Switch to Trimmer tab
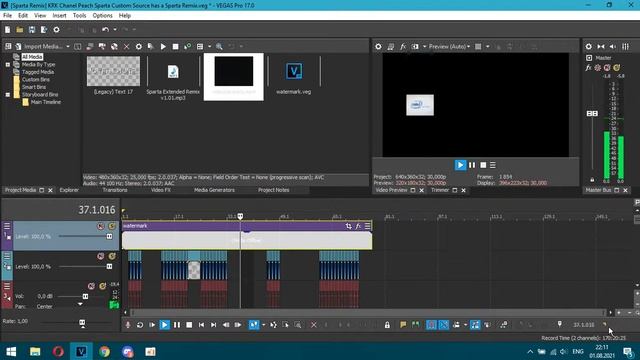This screenshot has height=360, width=640. point(440,190)
